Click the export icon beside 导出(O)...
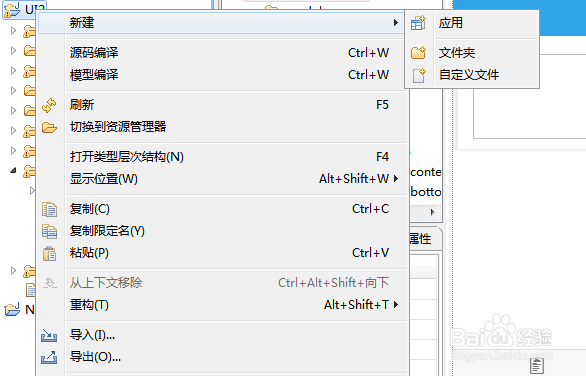Screen dimensions: 586x376 point(49,357)
